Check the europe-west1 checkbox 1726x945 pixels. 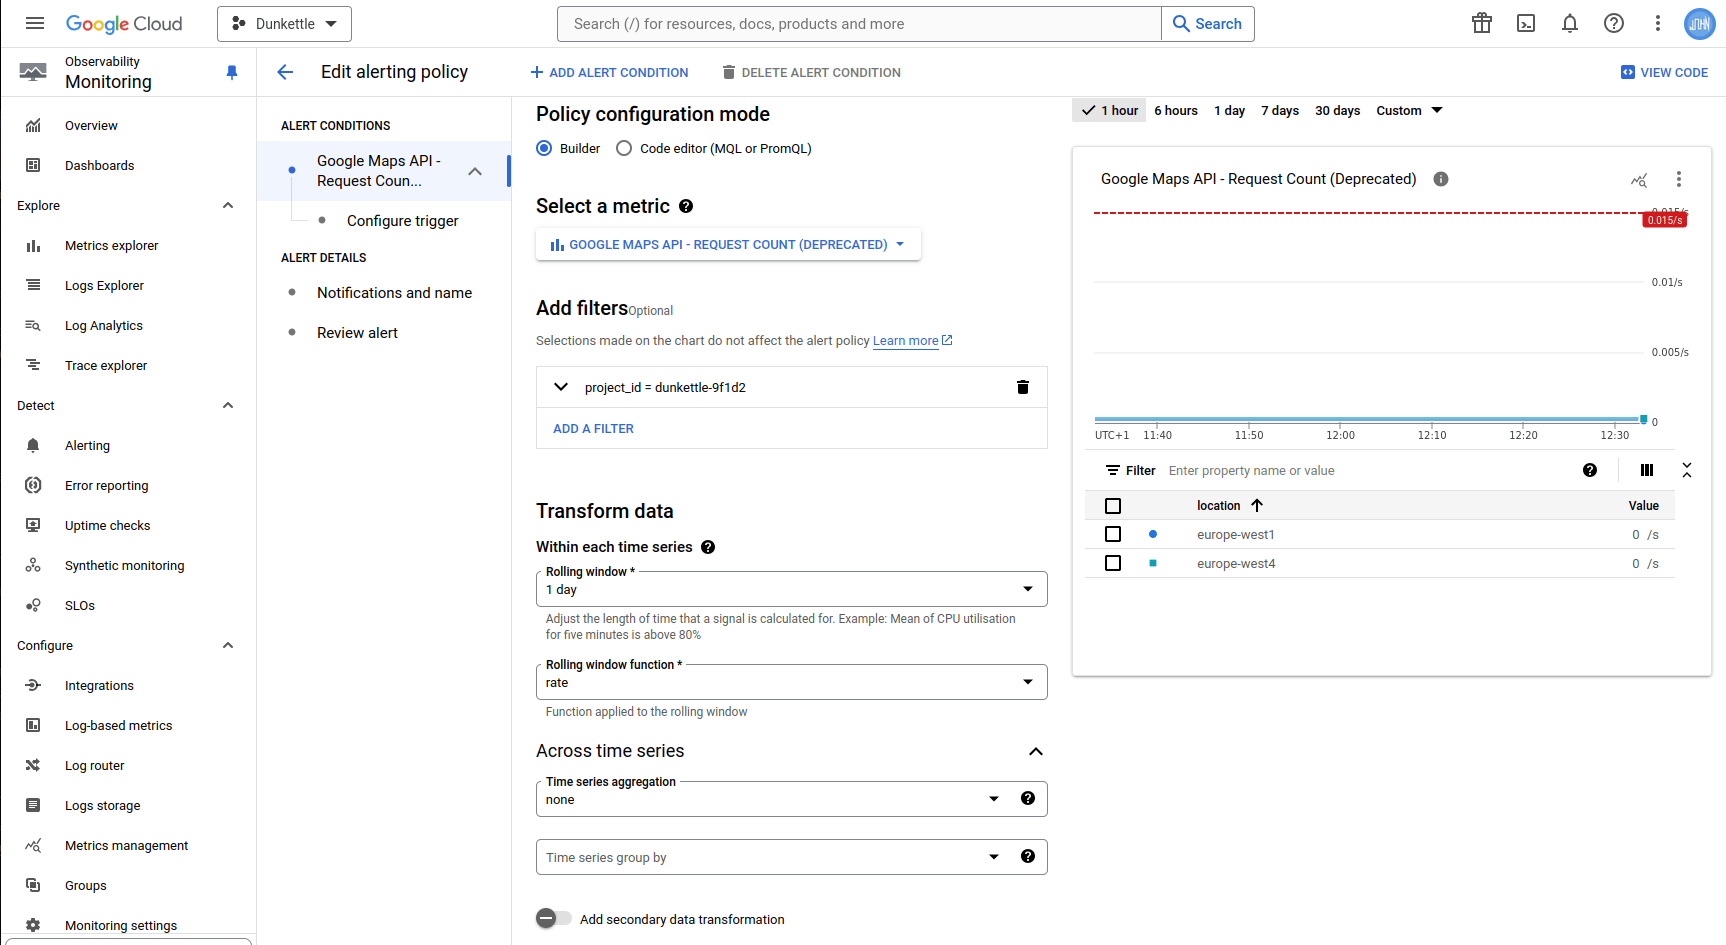coord(1112,535)
